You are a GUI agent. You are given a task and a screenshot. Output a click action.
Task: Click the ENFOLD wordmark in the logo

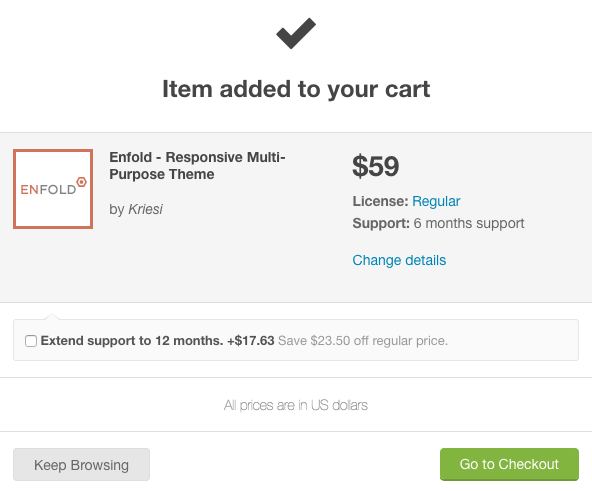point(48,190)
